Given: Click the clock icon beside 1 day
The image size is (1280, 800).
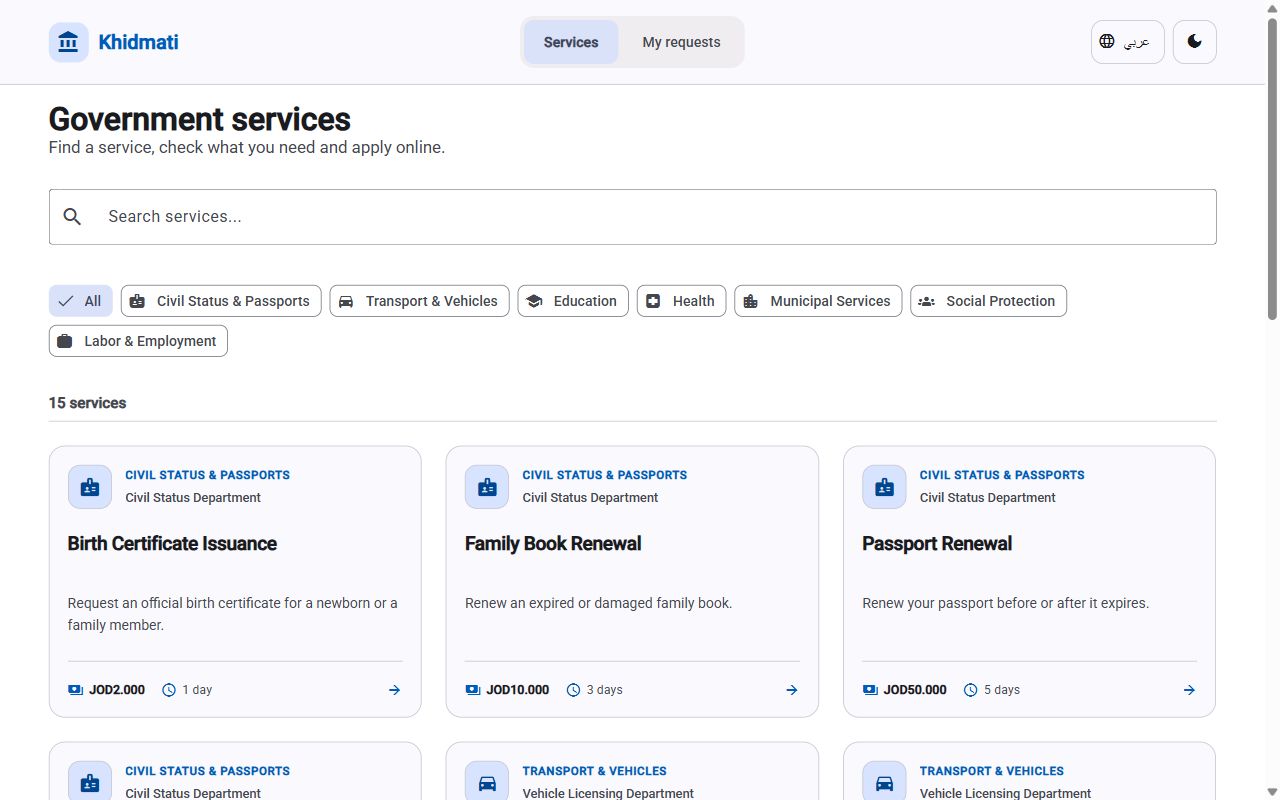Looking at the screenshot, I should (x=169, y=690).
